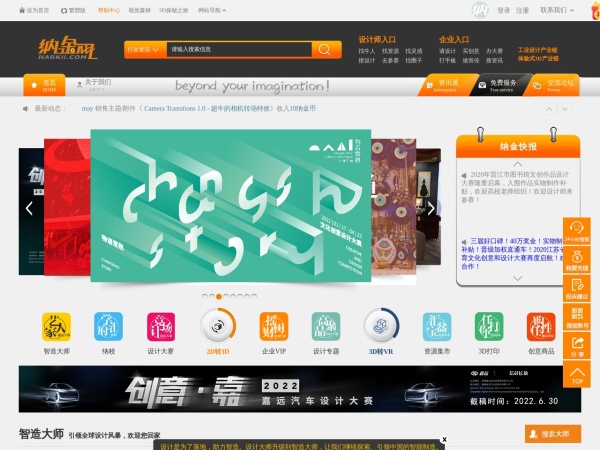
Task: Click the 分享 share icon
Action: point(577,346)
